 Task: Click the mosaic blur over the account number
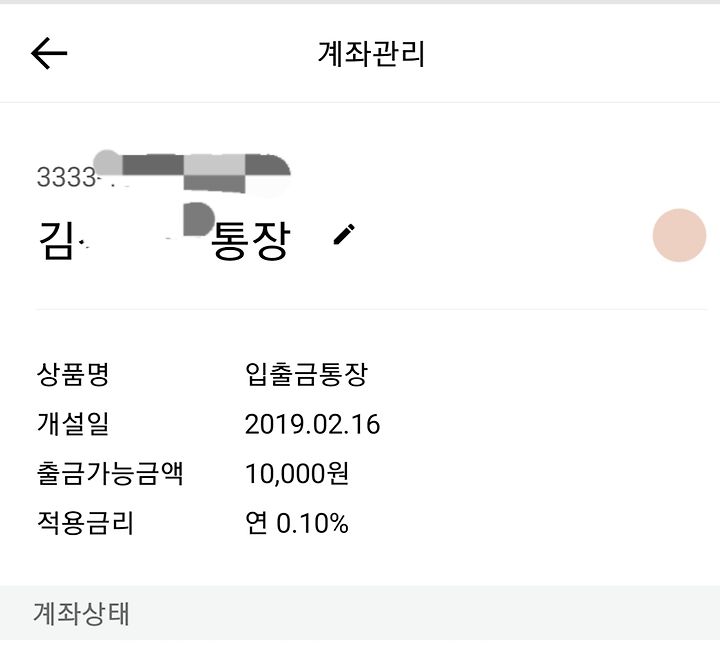click(192, 172)
